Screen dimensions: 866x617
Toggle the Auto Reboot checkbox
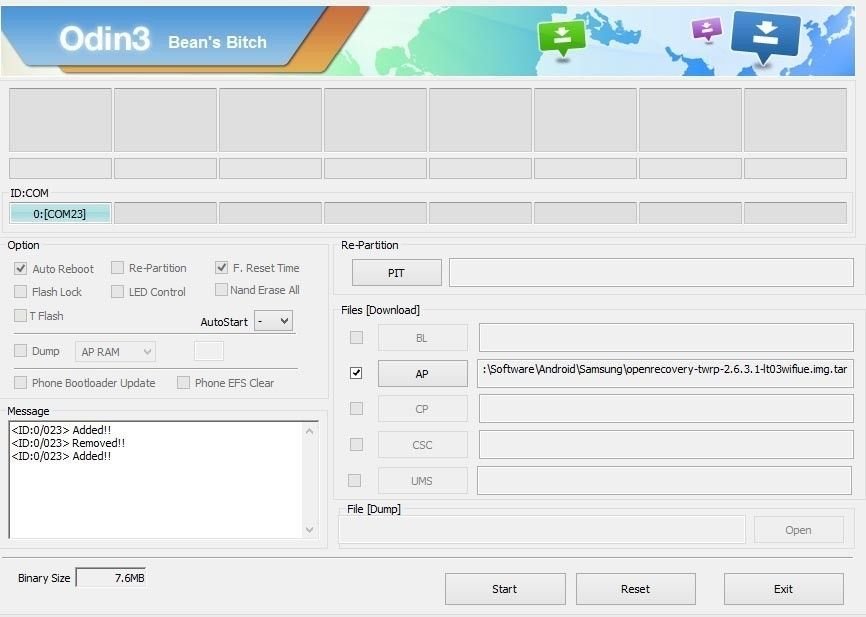[x=20, y=268]
